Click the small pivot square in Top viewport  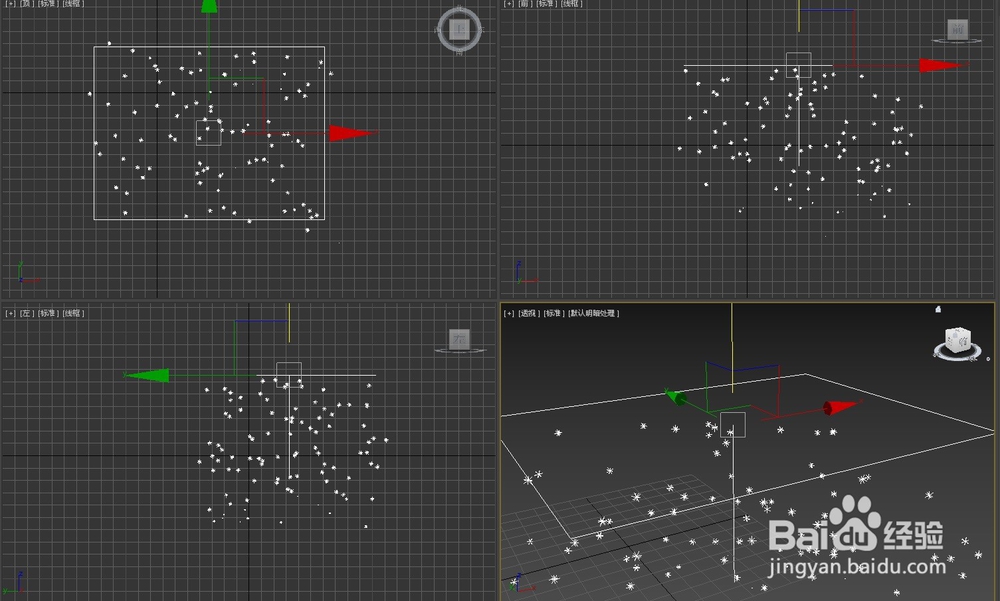tap(209, 133)
